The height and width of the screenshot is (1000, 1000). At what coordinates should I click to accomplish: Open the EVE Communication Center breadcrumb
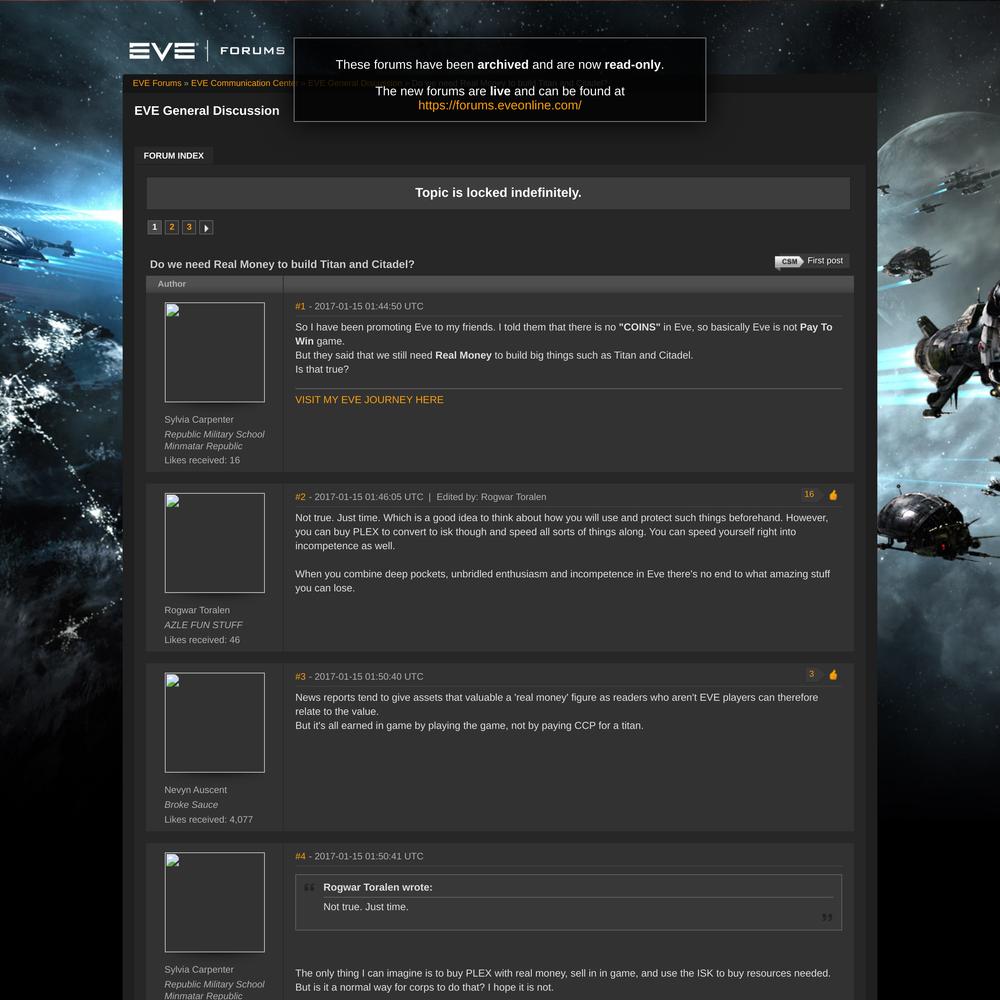pos(244,83)
